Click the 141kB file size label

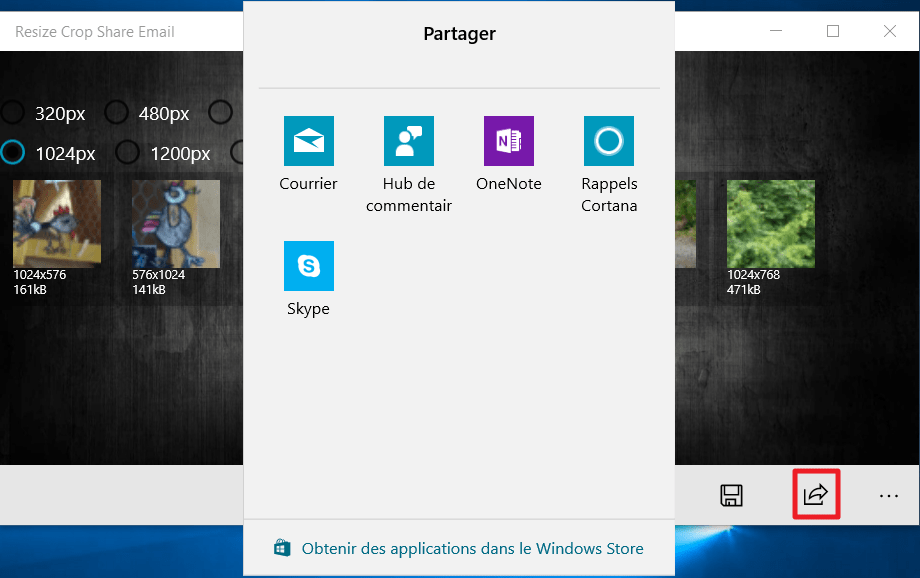click(149, 290)
